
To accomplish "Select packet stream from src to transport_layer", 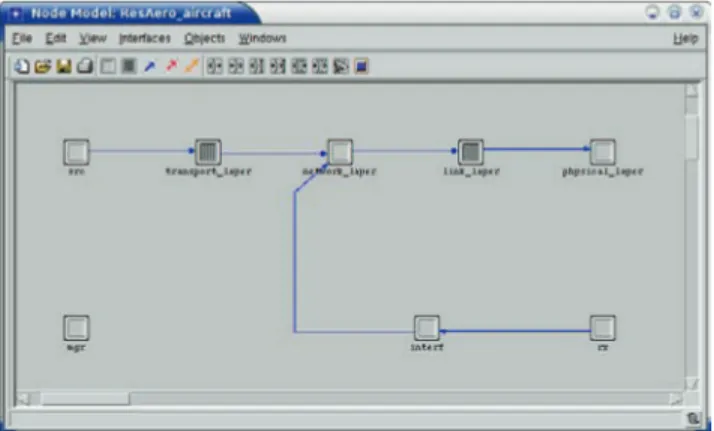I will [x=142, y=151].
